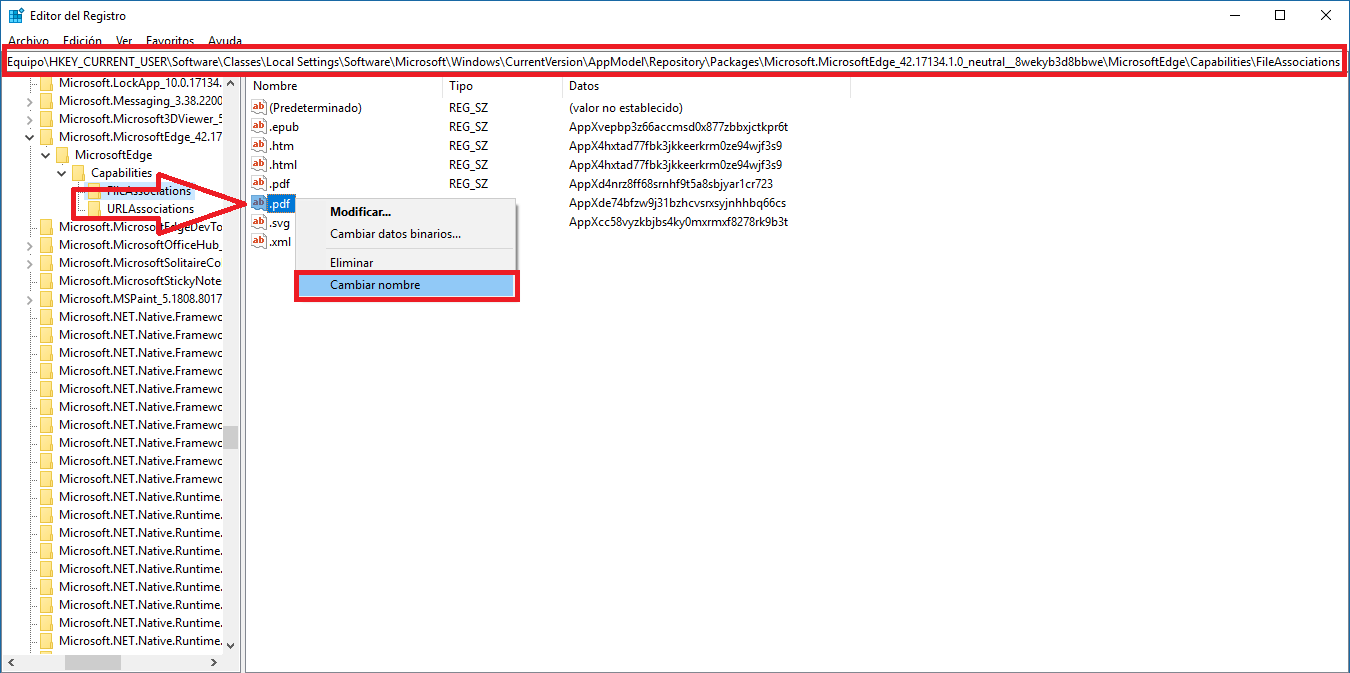Click the string value icon for .xml
The image size is (1350, 673).
coord(259,241)
